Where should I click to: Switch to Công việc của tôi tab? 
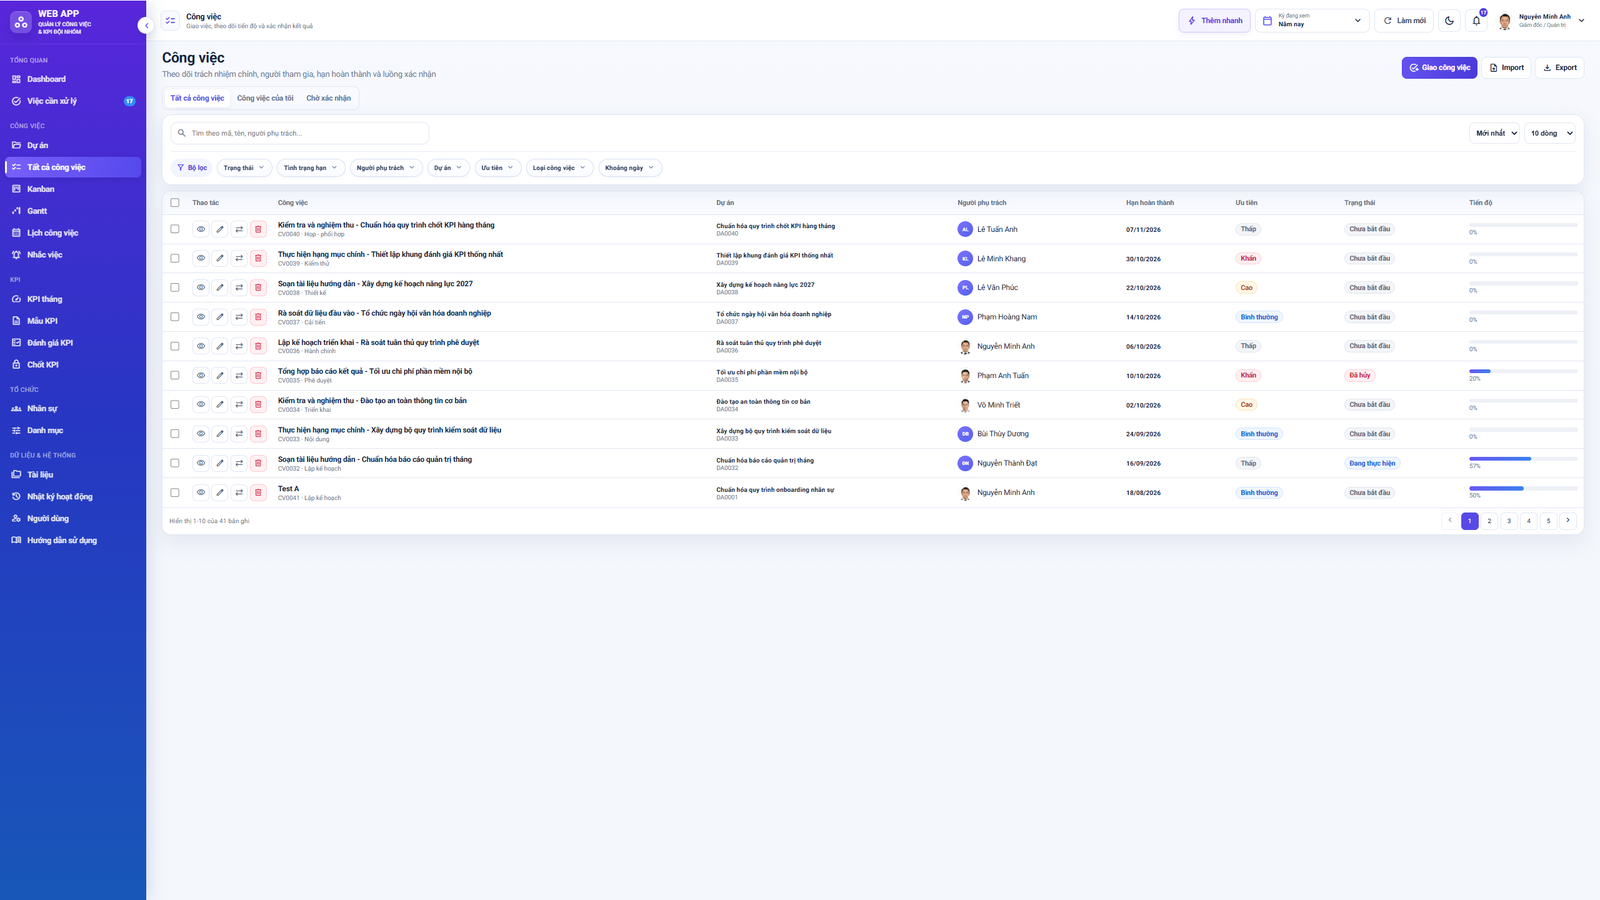265,98
